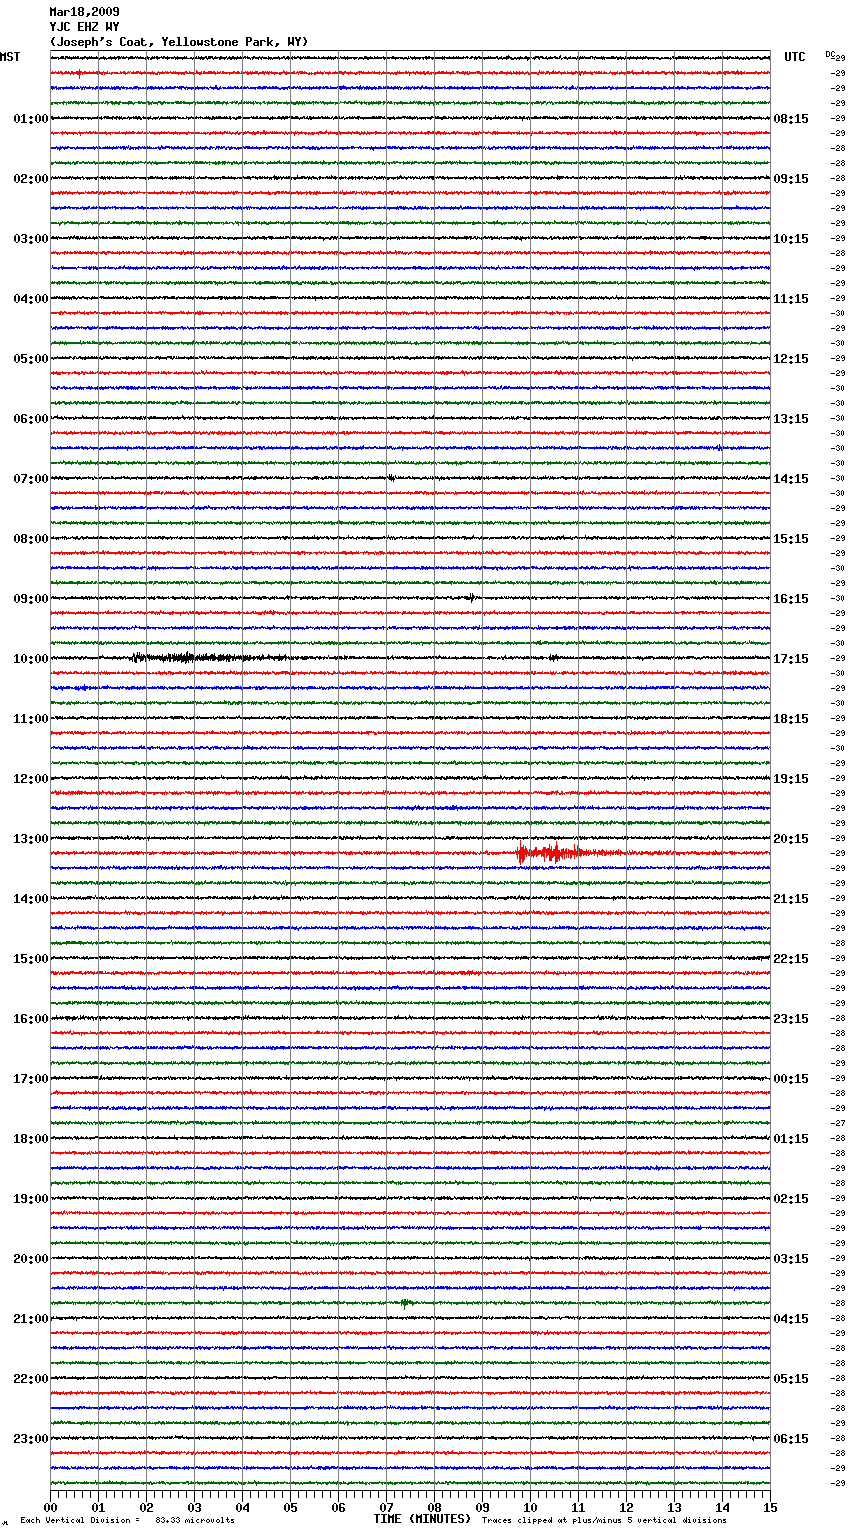Click the 05:15 UTC time label
Image resolution: width=850 pixels, height=1534 pixels.
(x=791, y=1379)
